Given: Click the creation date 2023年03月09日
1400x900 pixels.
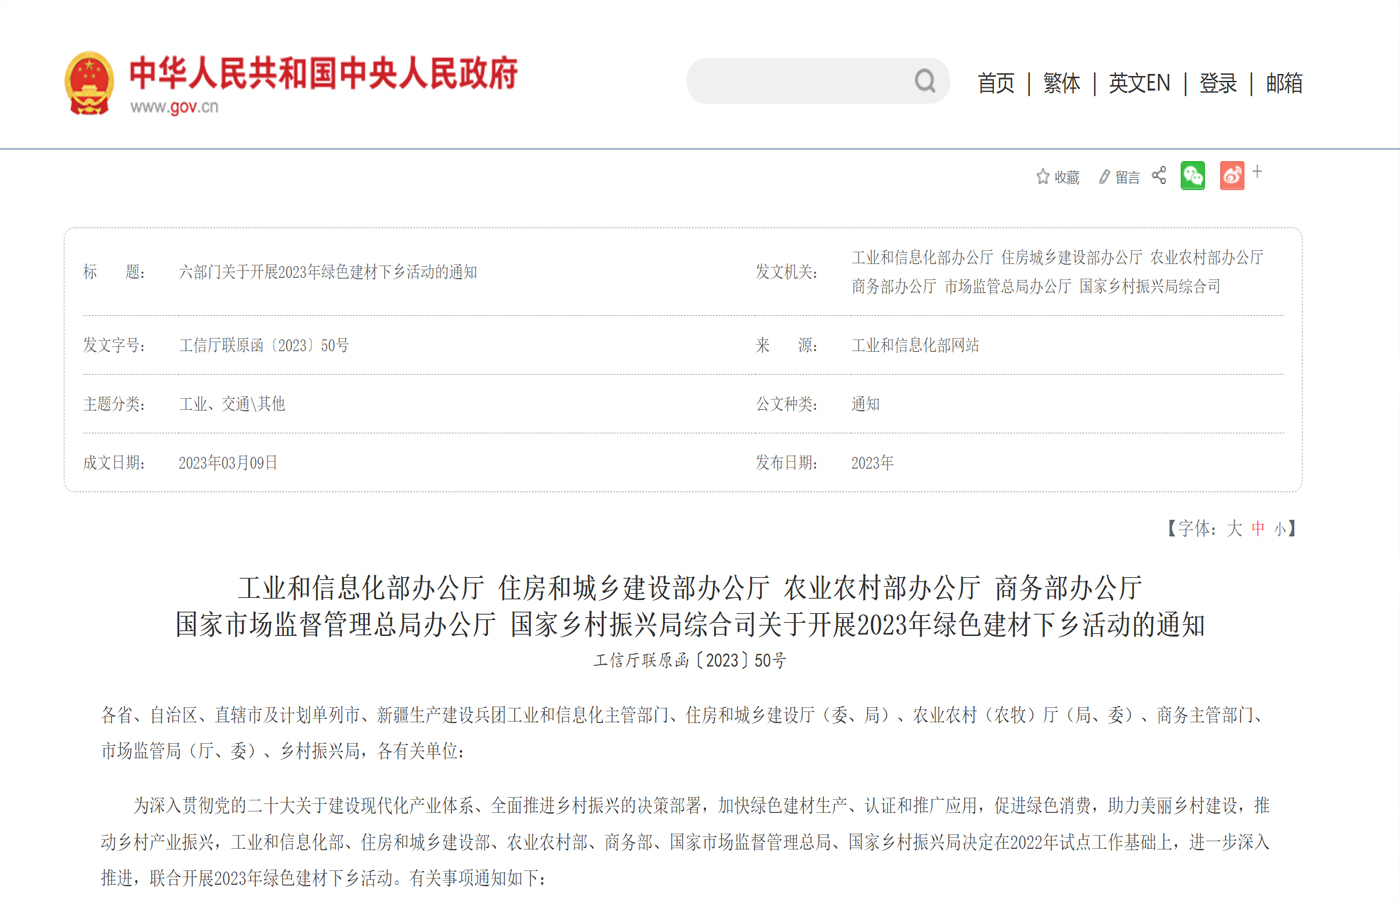Looking at the screenshot, I should [228, 463].
